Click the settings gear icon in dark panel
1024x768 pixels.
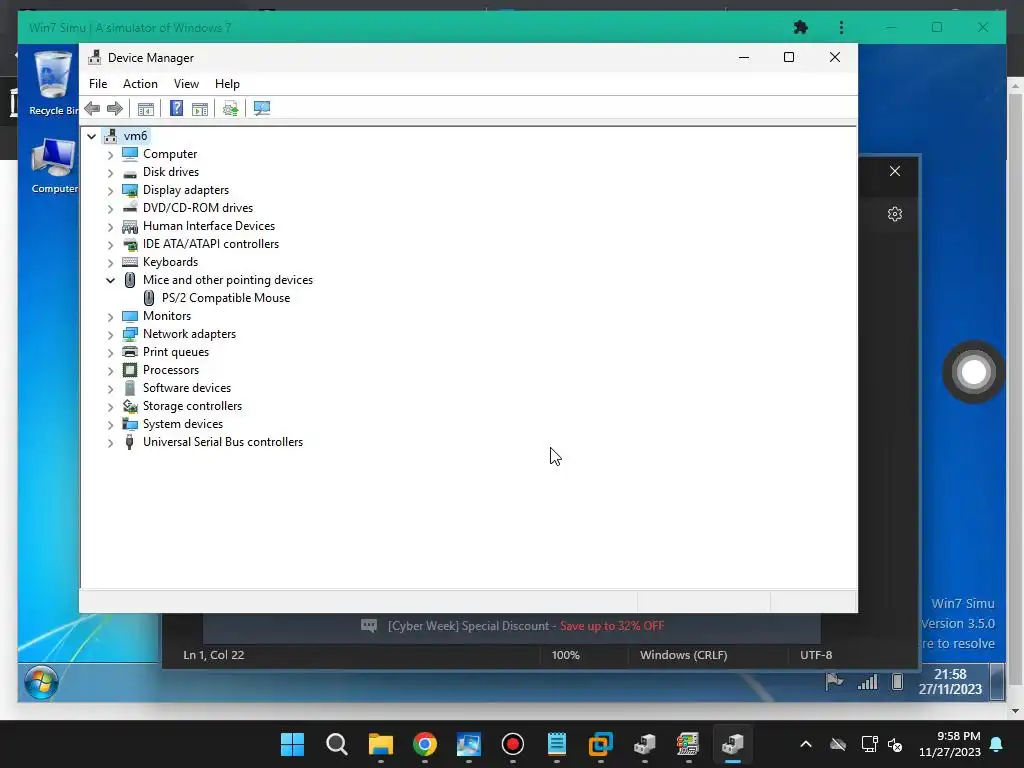click(895, 214)
